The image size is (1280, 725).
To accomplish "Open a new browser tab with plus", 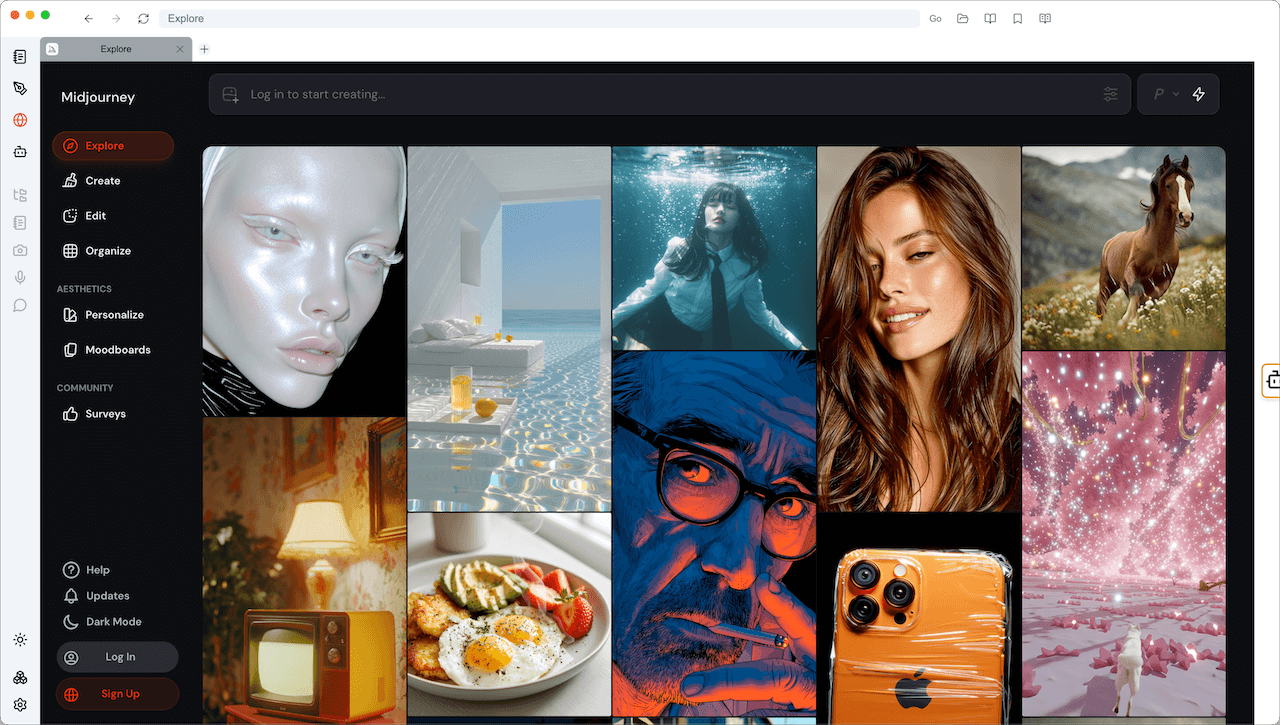I will coord(204,49).
